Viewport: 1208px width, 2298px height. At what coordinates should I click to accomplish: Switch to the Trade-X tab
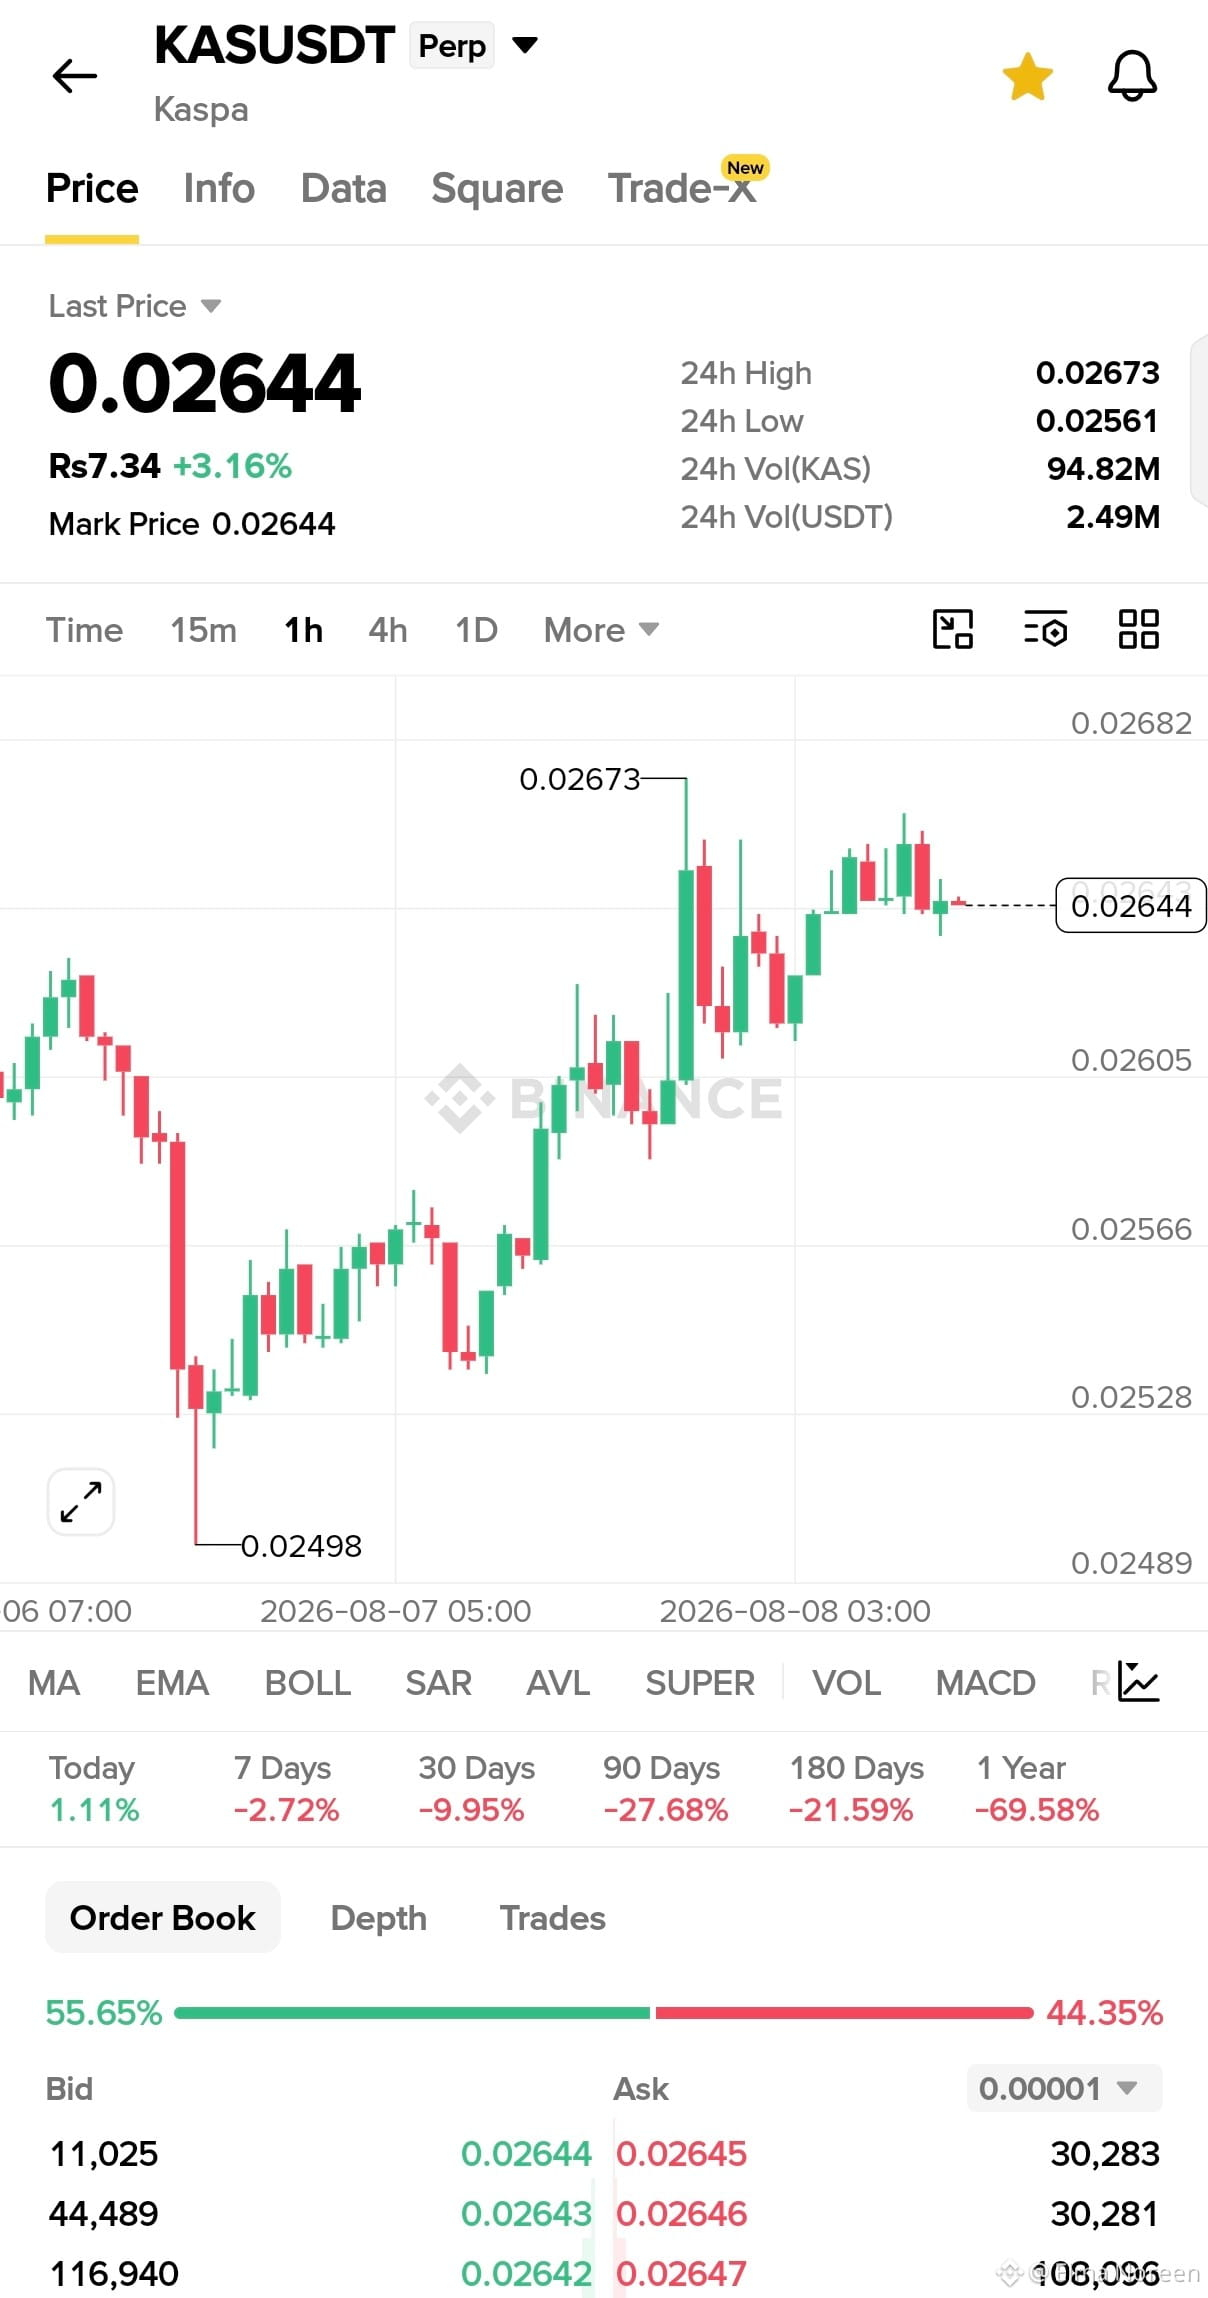coord(682,188)
